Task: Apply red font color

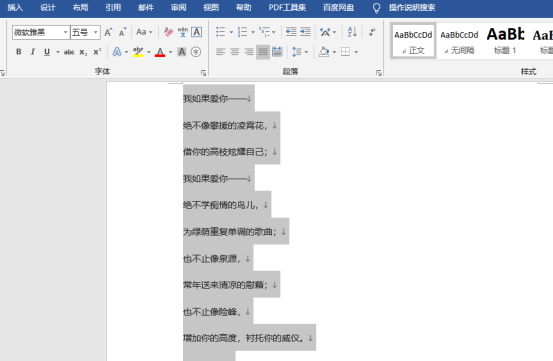Action: click(x=160, y=52)
